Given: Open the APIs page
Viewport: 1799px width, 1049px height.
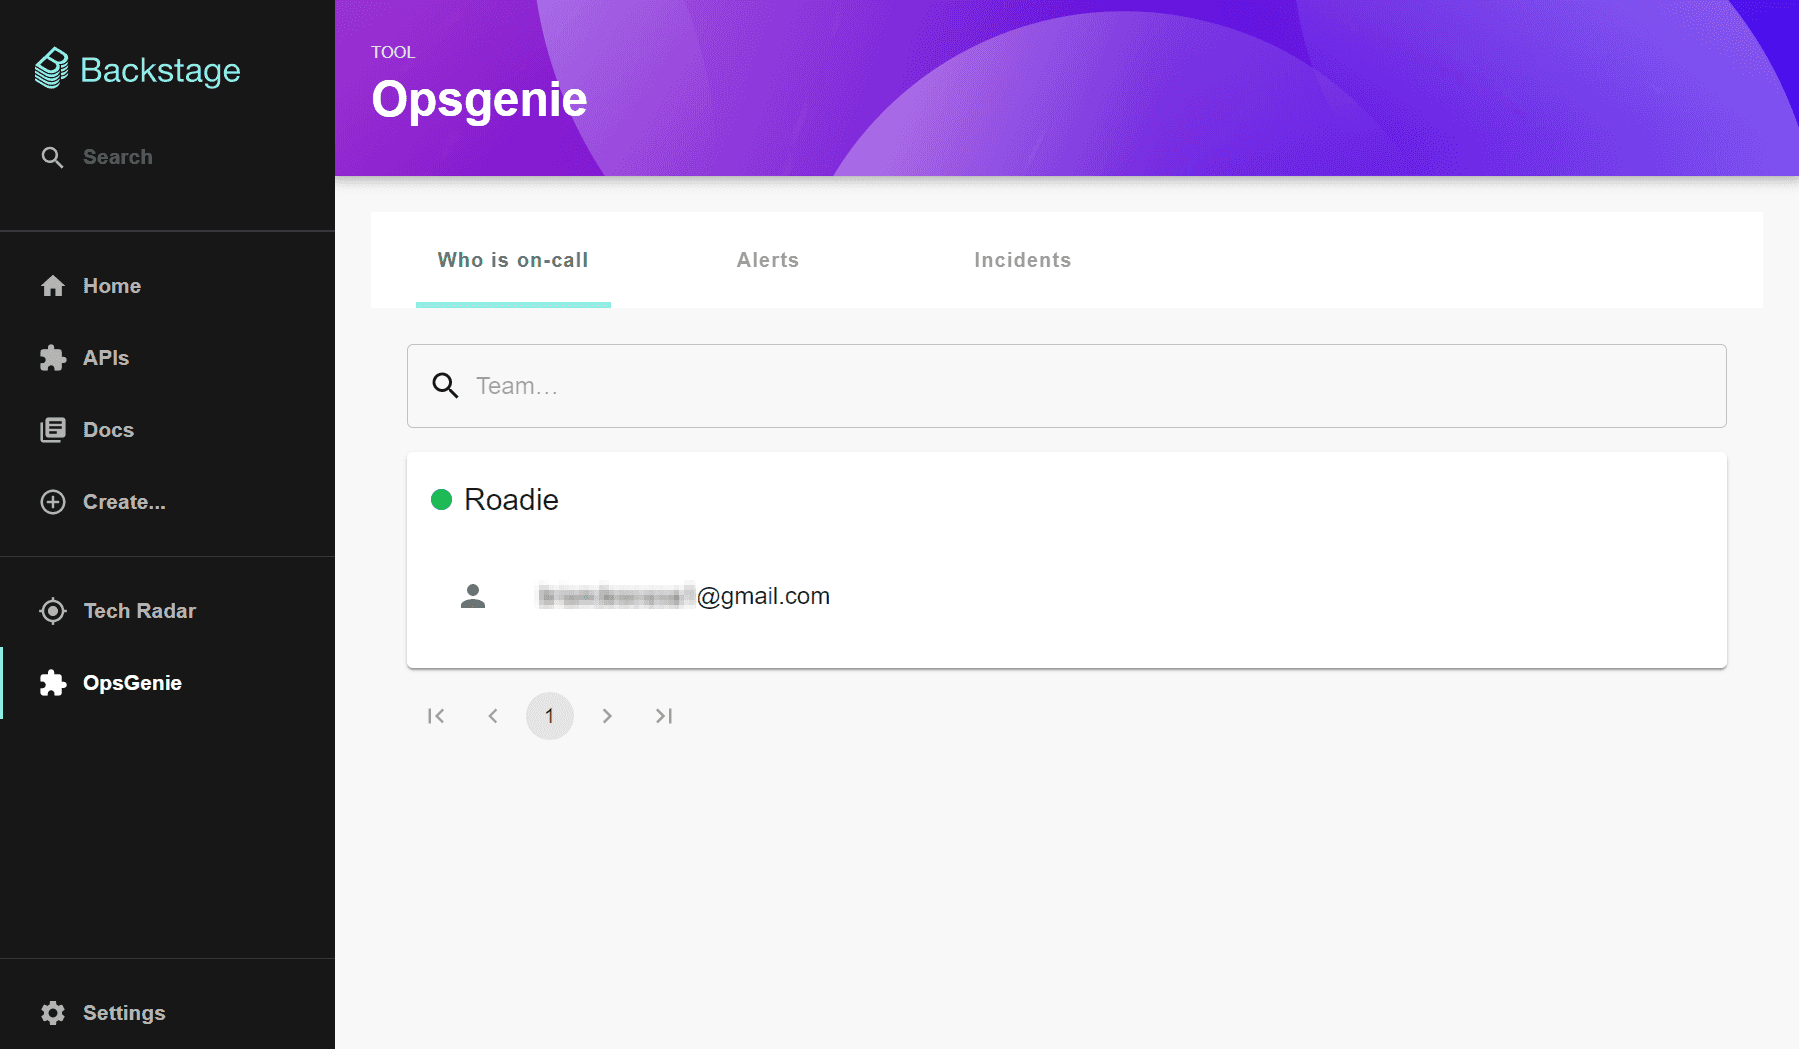Looking at the screenshot, I should tap(167, 358).
